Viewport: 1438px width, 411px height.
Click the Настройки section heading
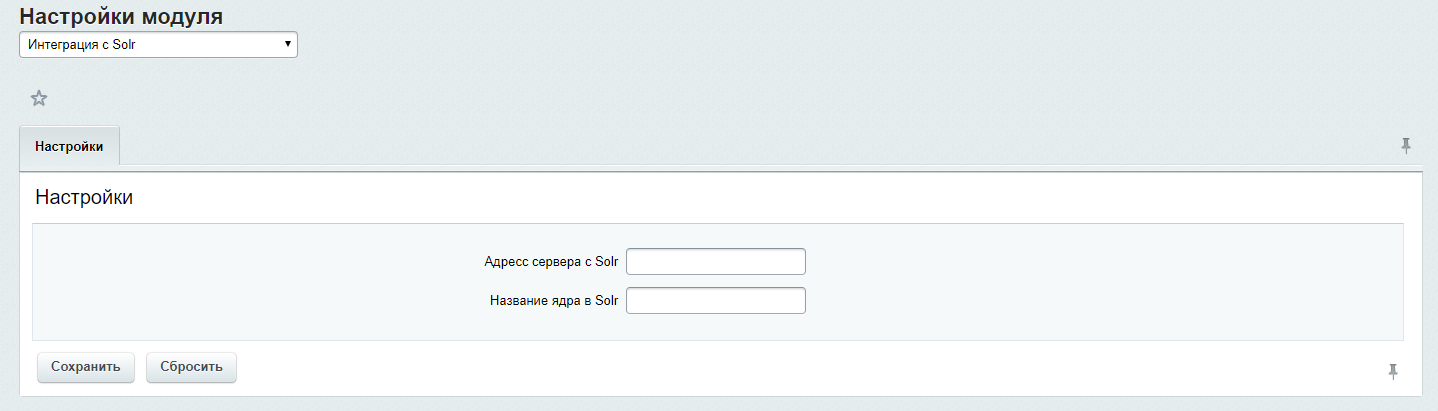pyautogui.click(x=84, y=198)
